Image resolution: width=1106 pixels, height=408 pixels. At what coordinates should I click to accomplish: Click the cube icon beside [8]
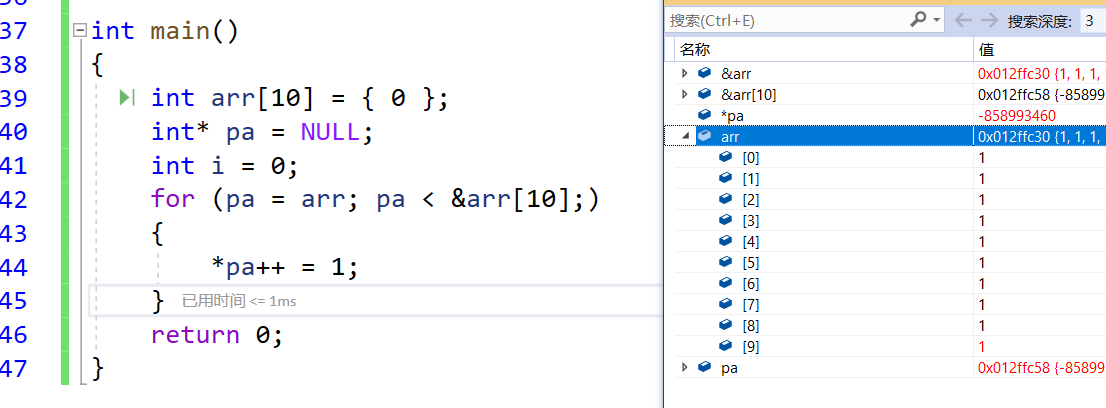coord(726,325)
